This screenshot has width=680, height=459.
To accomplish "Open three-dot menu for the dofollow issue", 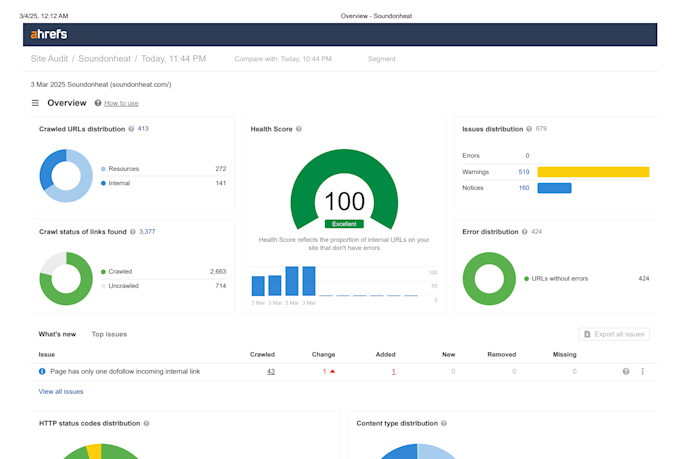I will pos(642,371).
